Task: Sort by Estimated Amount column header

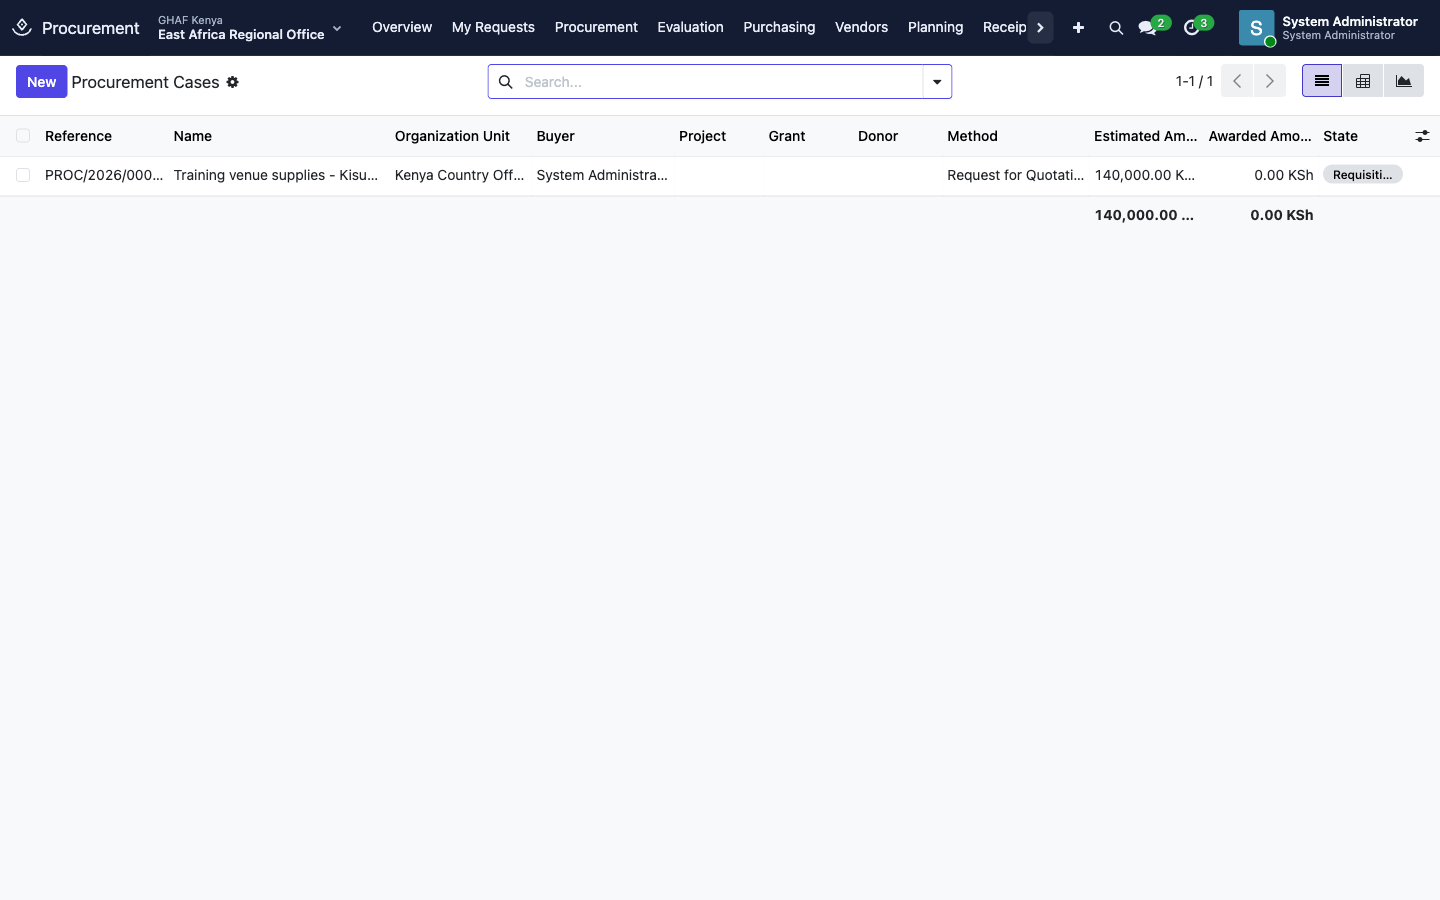Action: point(1145,136)
